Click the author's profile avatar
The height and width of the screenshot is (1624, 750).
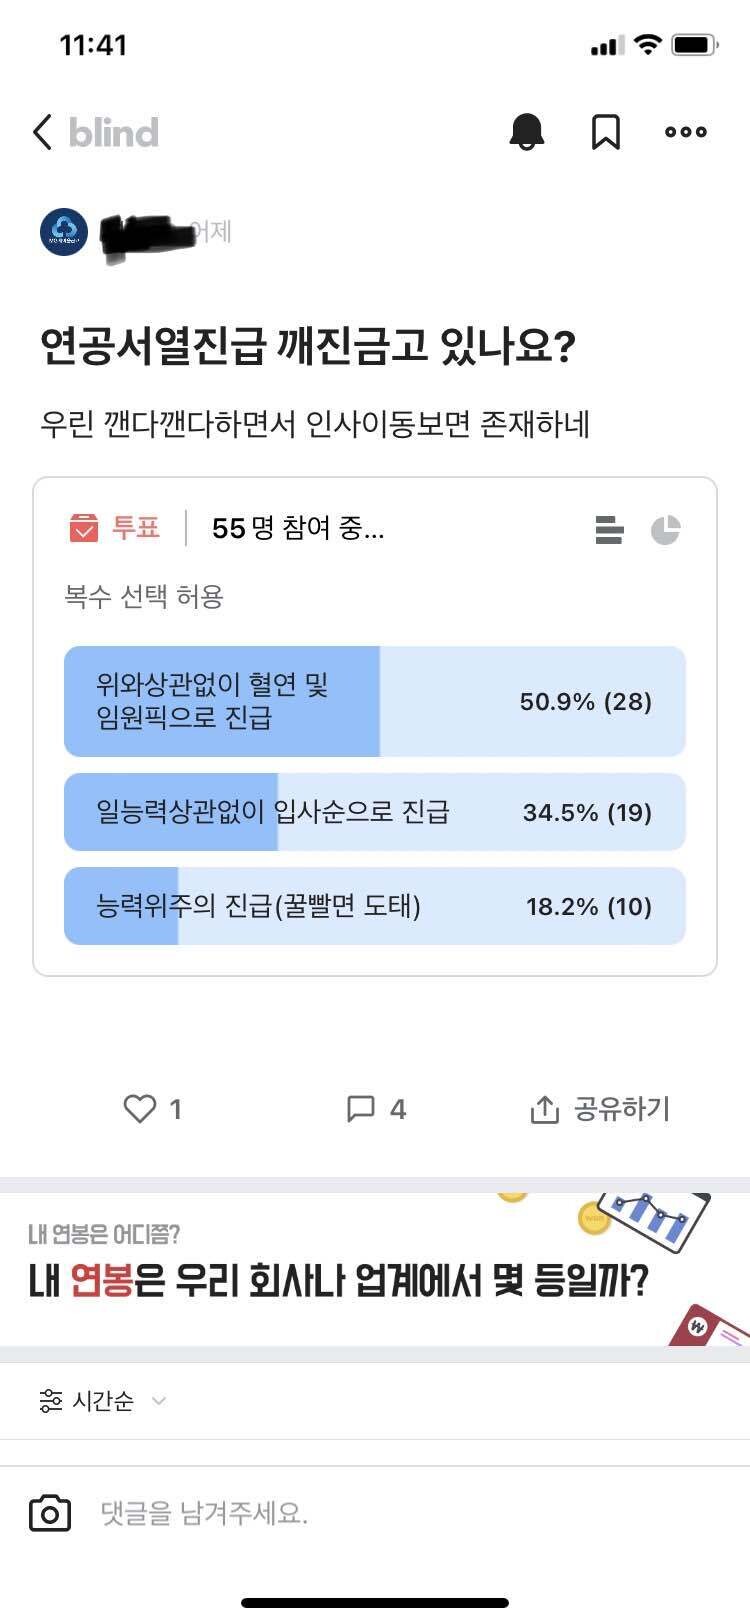point(64,232)
